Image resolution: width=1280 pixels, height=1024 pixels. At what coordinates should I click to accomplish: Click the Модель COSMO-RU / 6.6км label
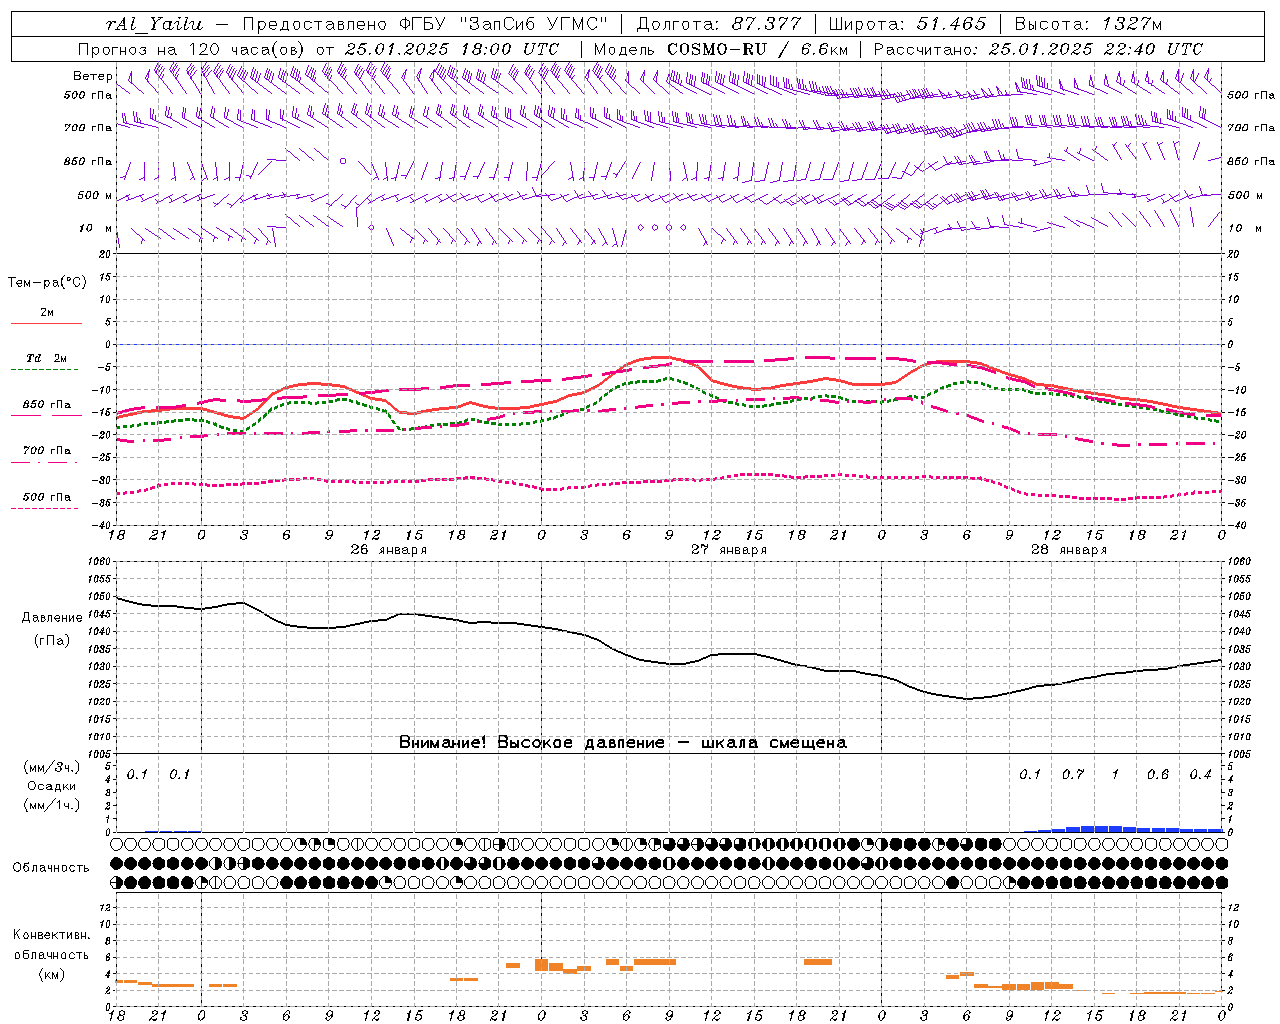point(721,49)
